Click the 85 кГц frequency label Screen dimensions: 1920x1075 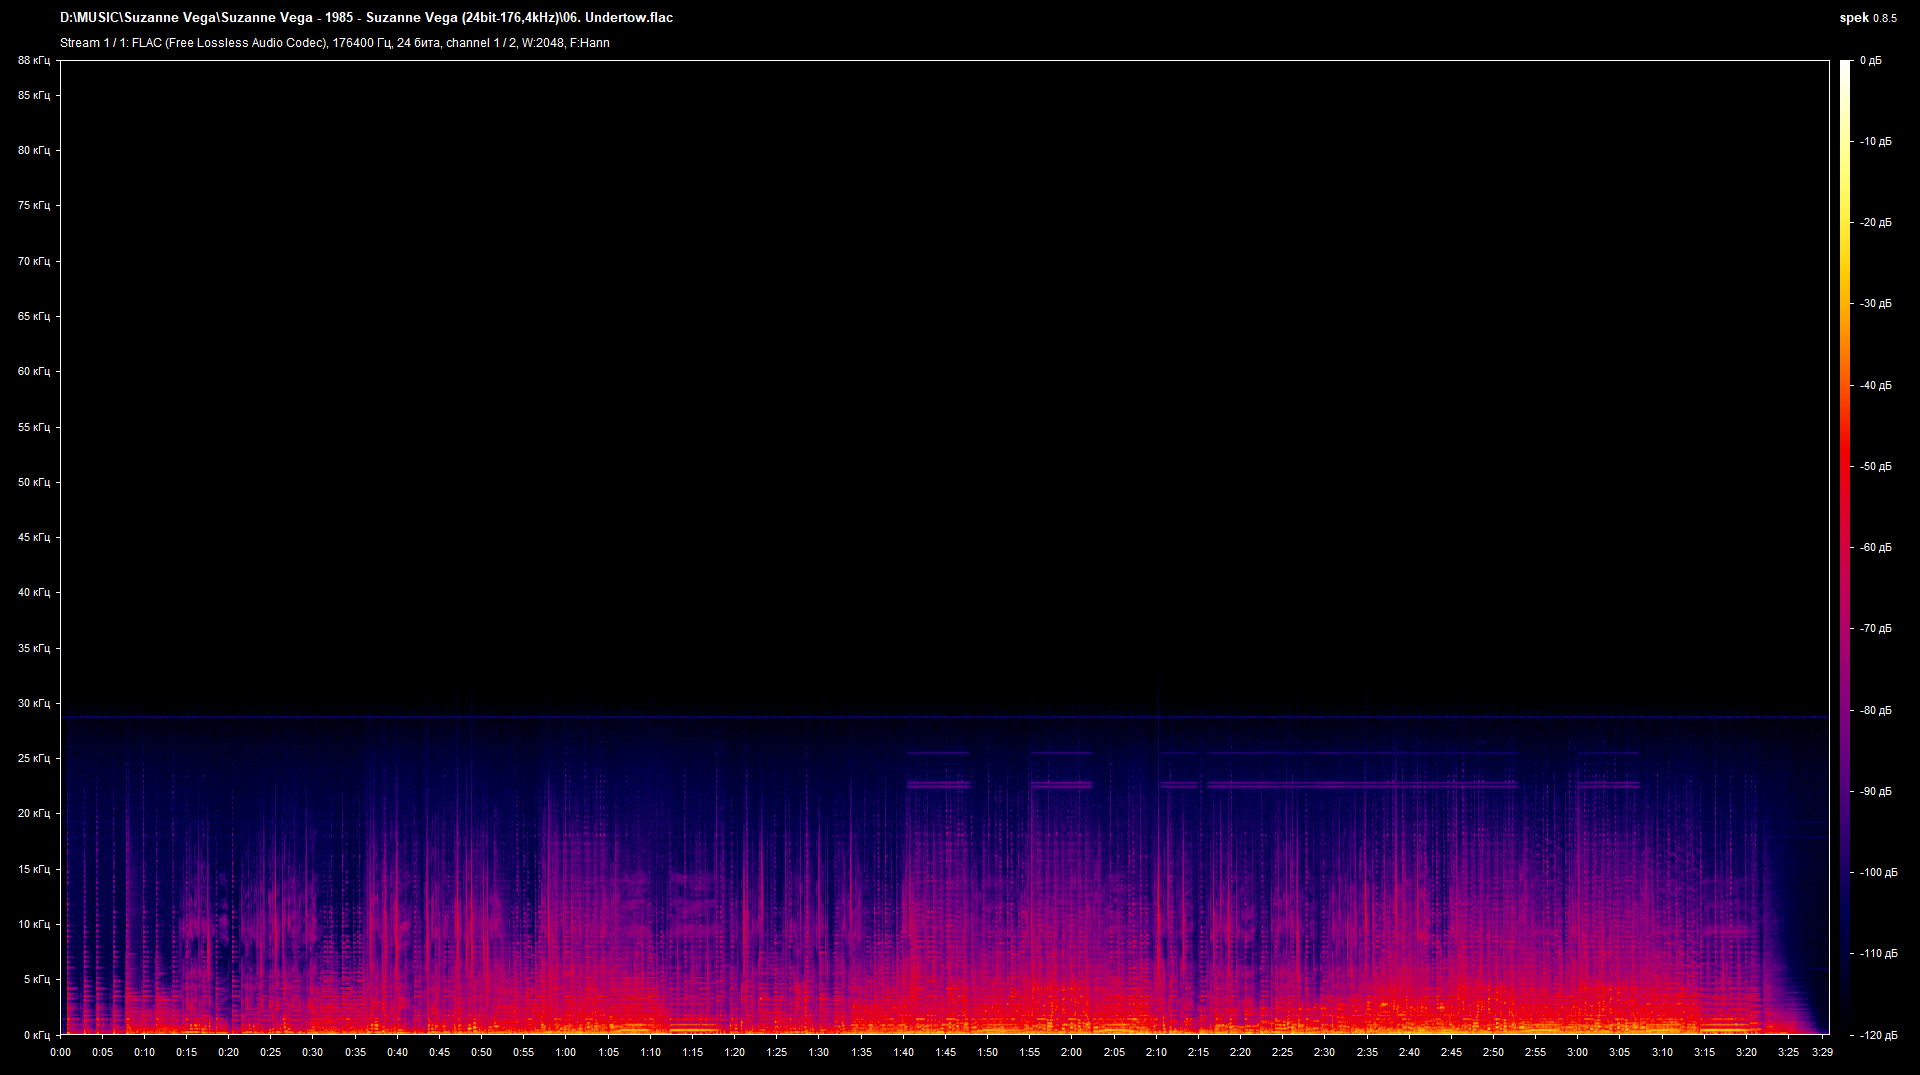click(x=34, y=96)
